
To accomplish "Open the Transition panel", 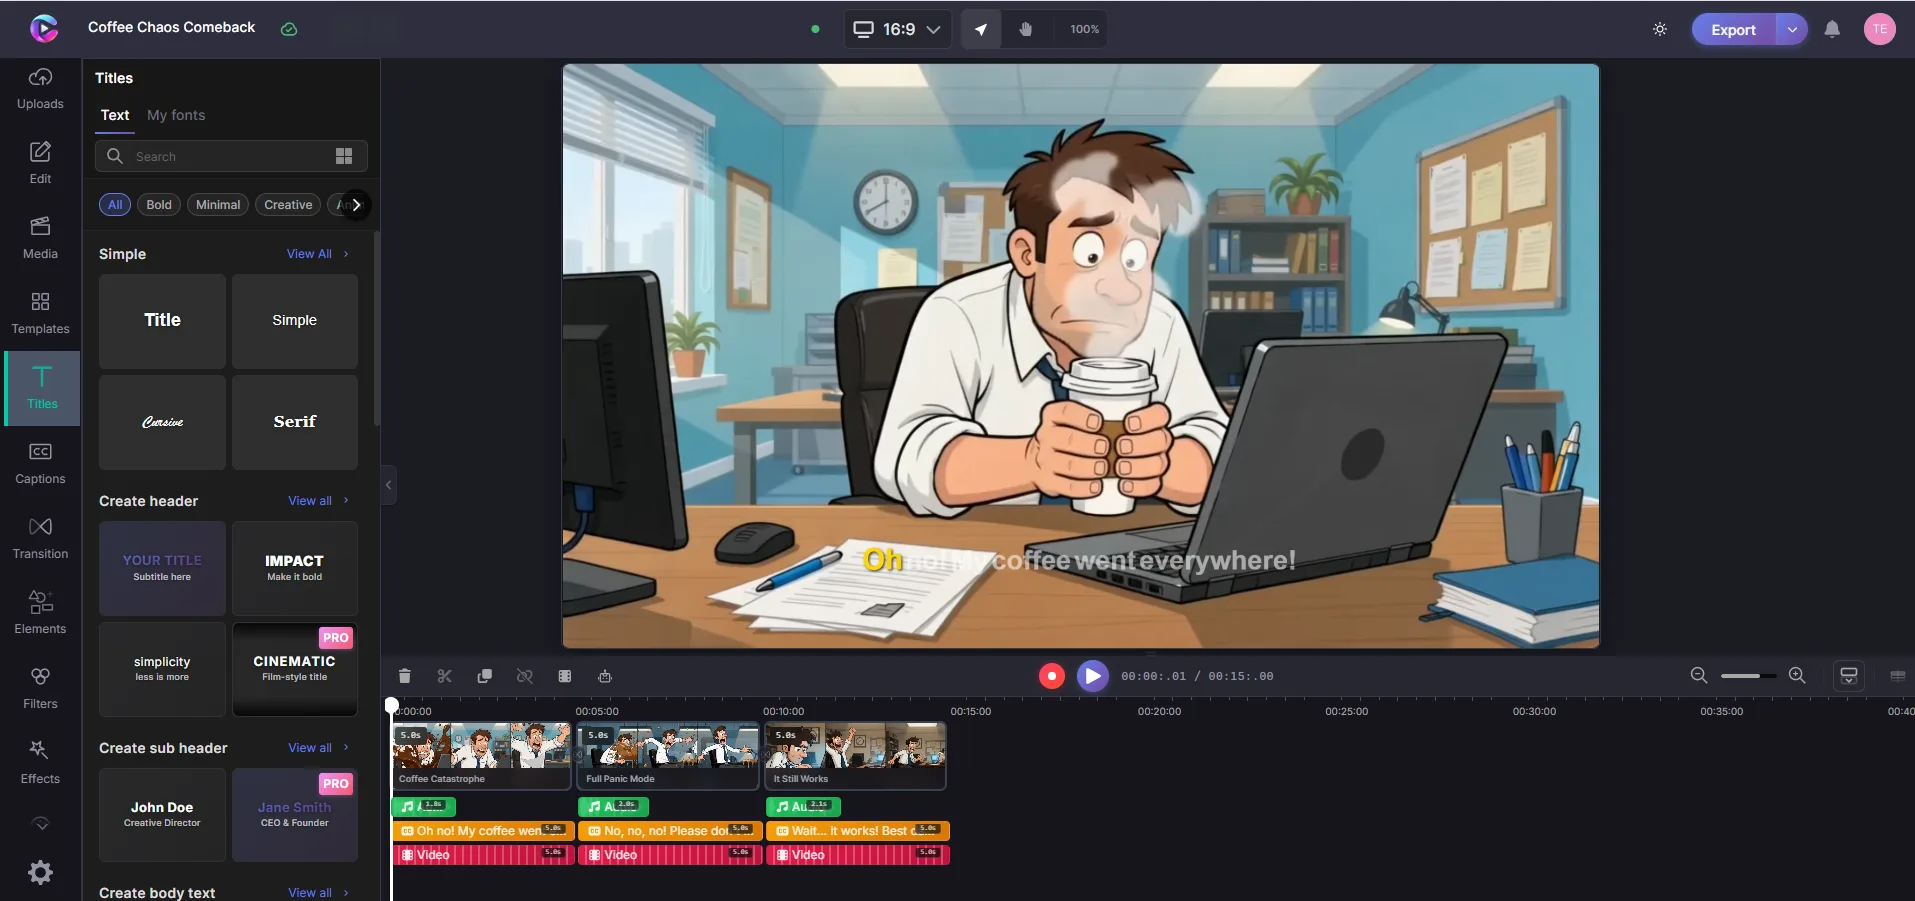I will (40, 538).
